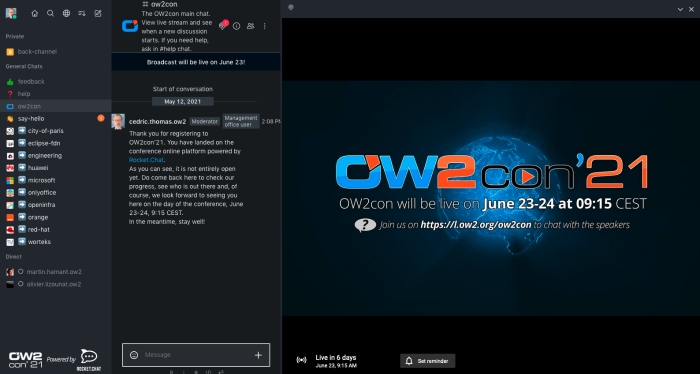The width and height of the screenshot is (700, 374).
Task: Open direct chat with martin.hamant.ow2
Action: (55, 272)
